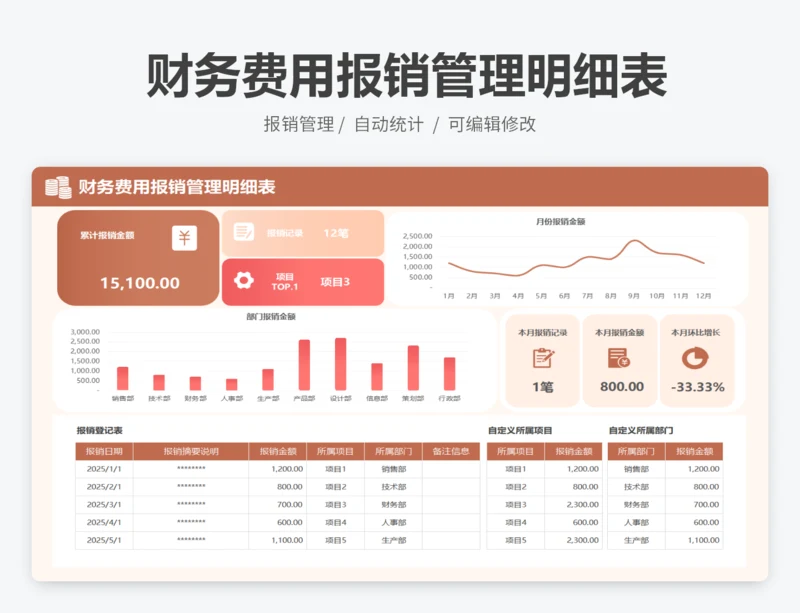
Task: Click the 月份报销金额 chart title
Action: point(560,222)
